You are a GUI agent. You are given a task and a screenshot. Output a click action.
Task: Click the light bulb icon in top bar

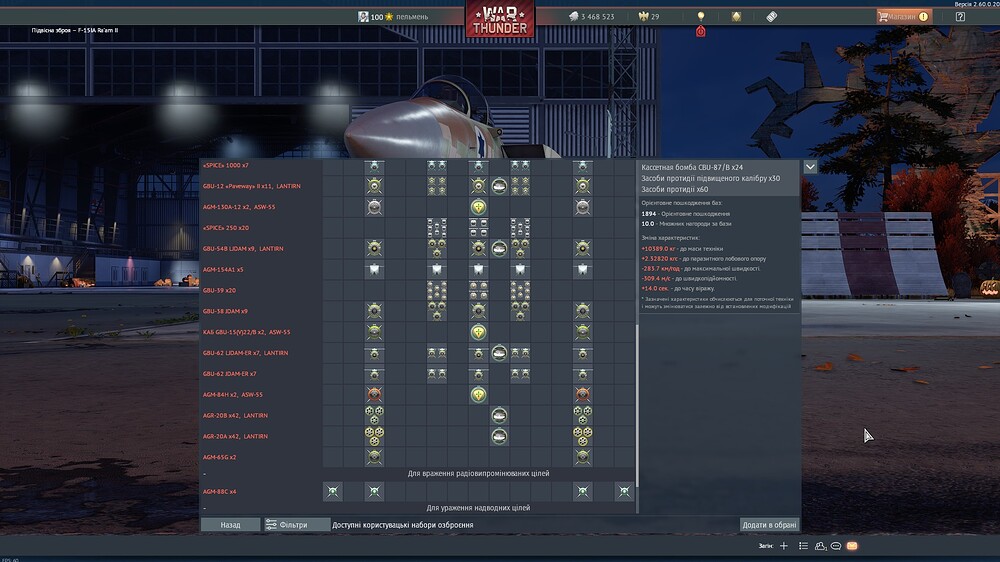coord(700,16)
